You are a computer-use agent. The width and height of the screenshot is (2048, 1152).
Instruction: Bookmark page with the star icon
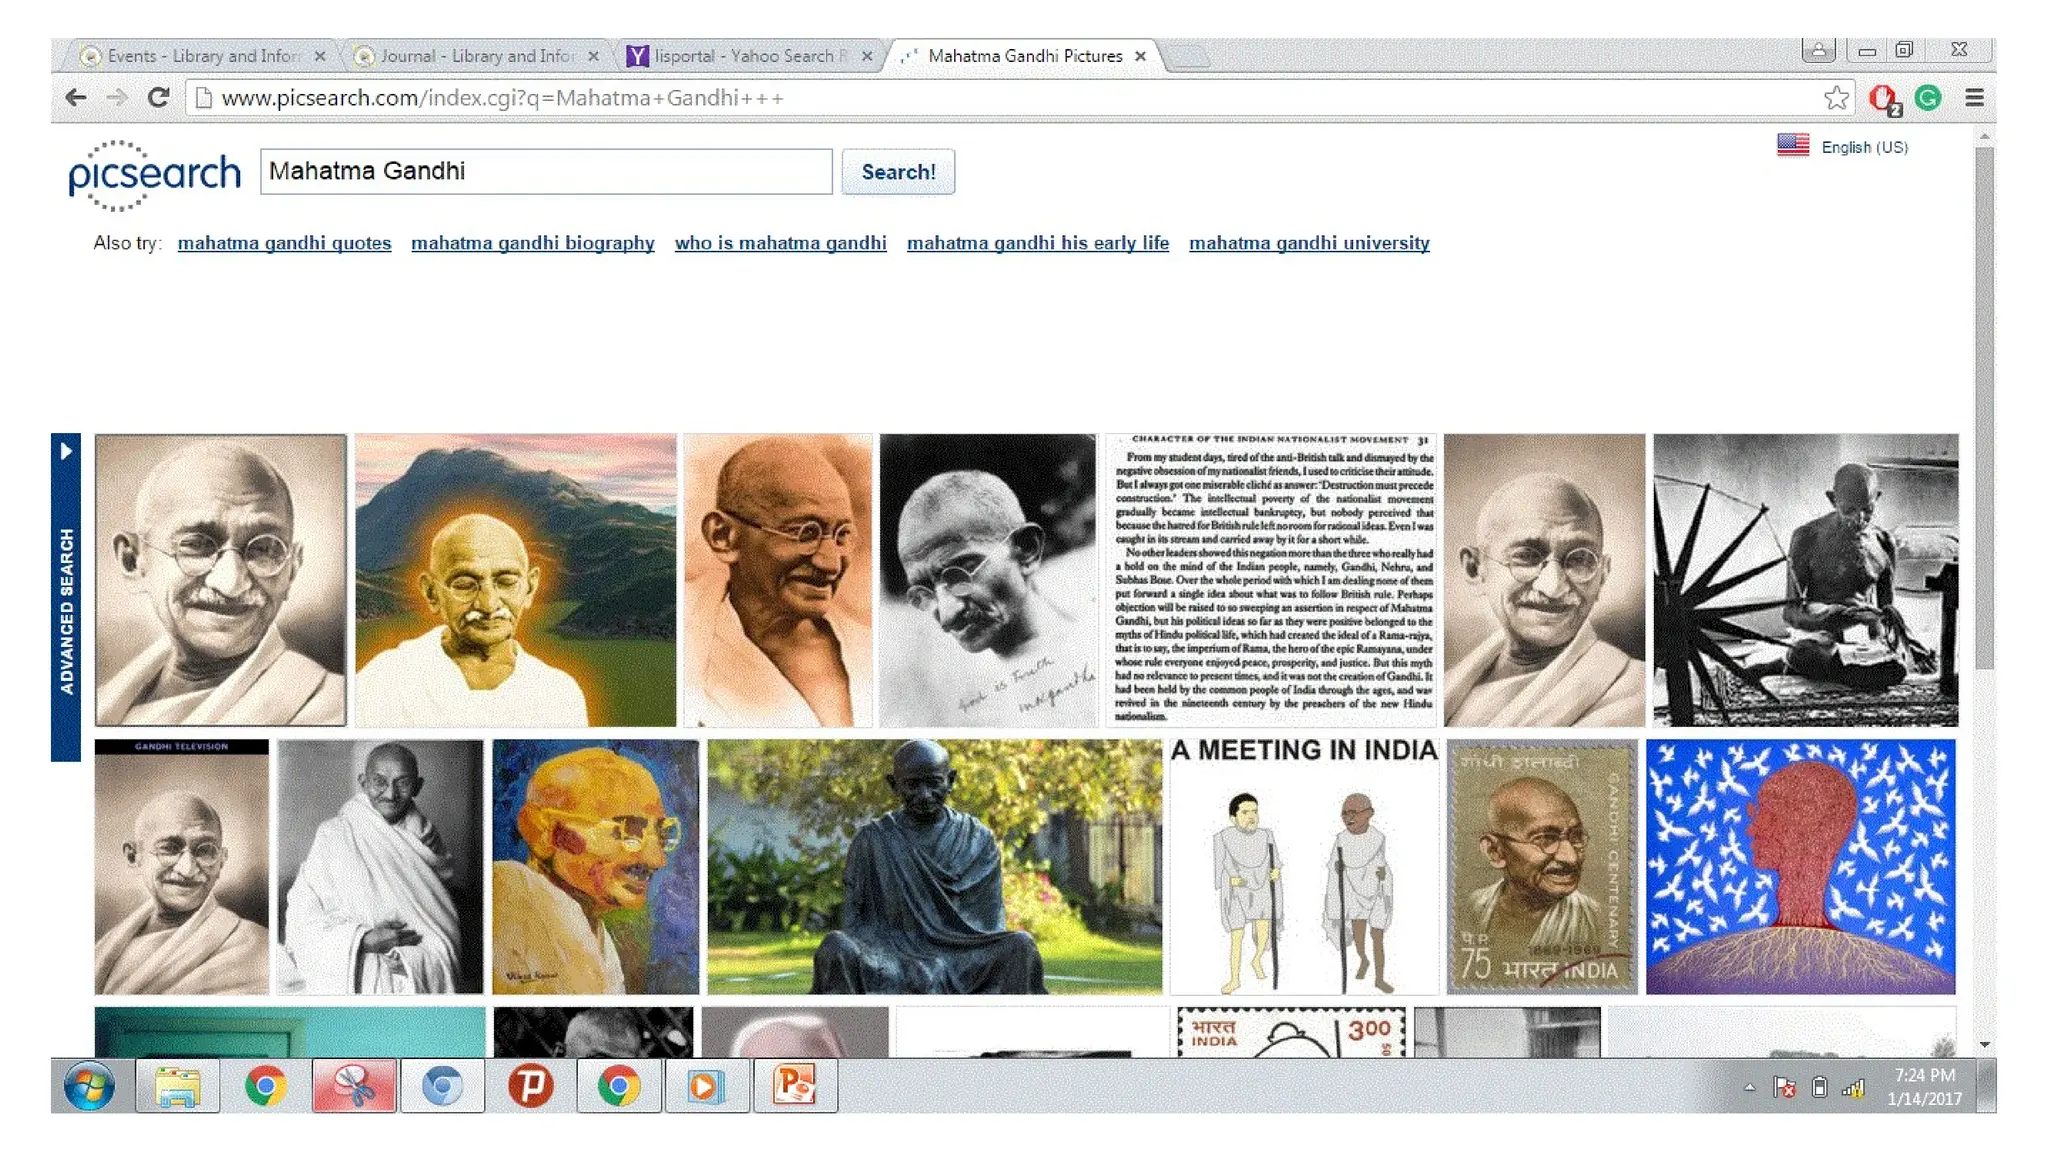[1836, 98]
